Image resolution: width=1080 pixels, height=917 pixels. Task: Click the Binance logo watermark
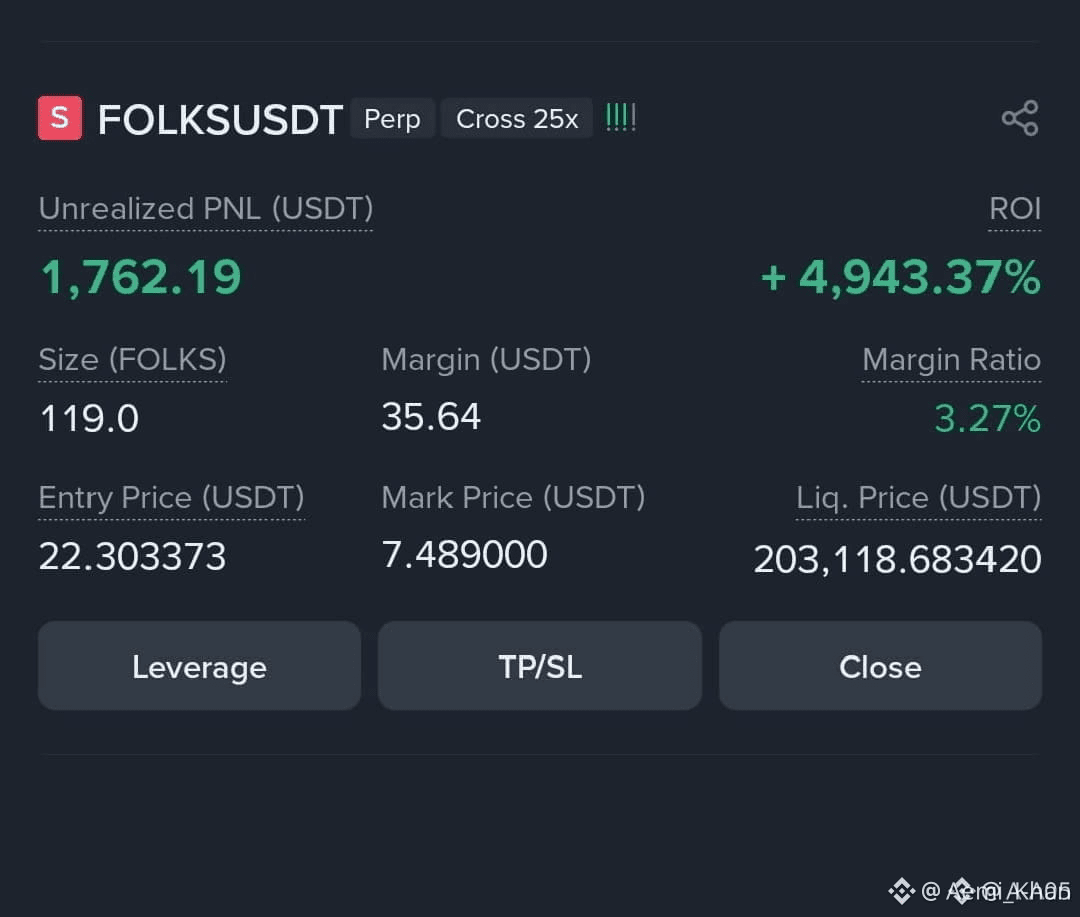(901, 891)
